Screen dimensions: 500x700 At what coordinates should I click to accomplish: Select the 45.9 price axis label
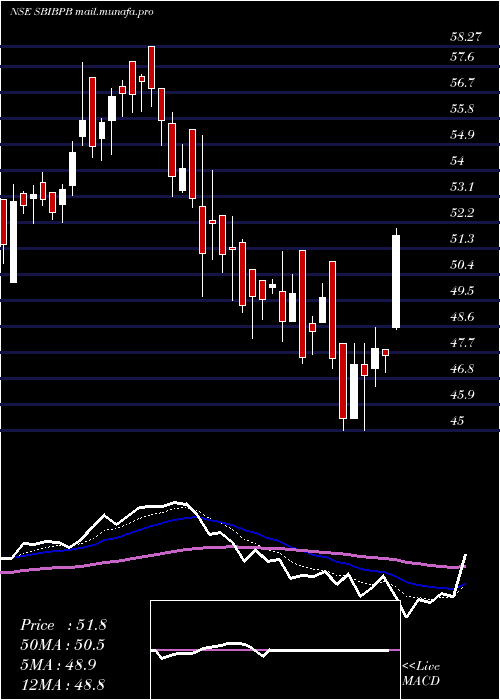pyautogui.click(x=462, y=395)
